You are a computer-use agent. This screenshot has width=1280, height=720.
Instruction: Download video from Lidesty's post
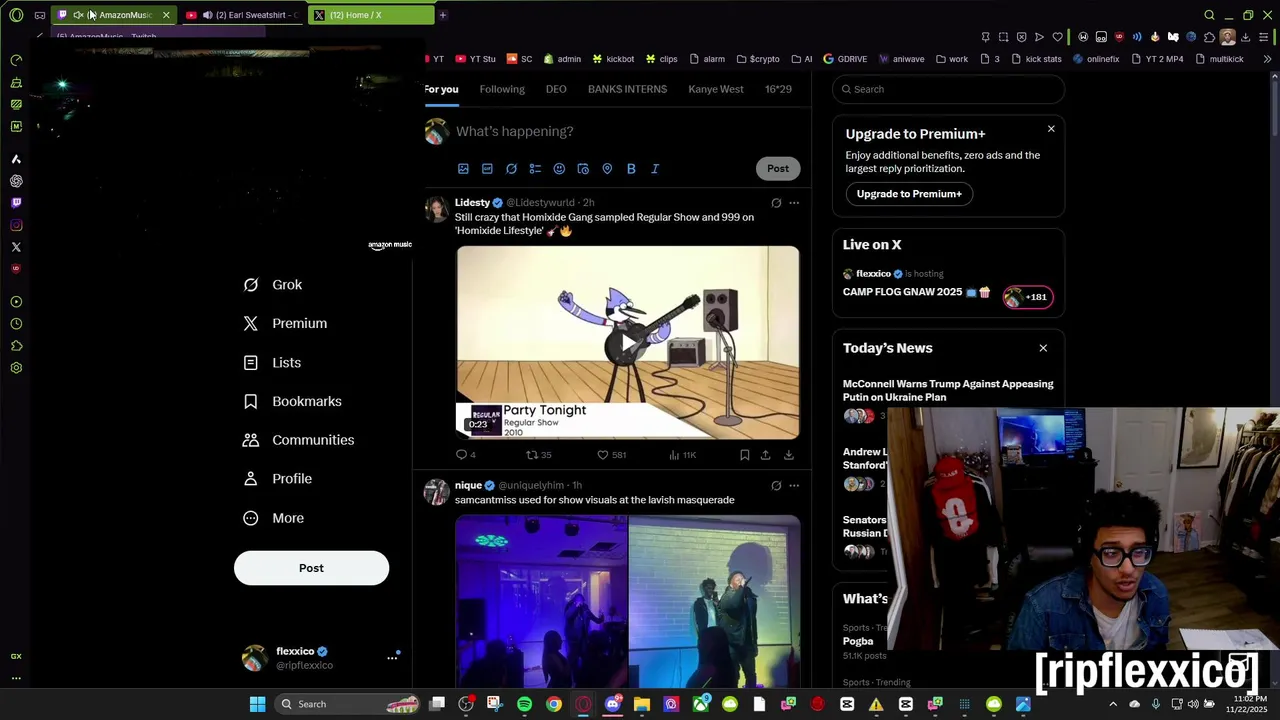pos(789,455)
